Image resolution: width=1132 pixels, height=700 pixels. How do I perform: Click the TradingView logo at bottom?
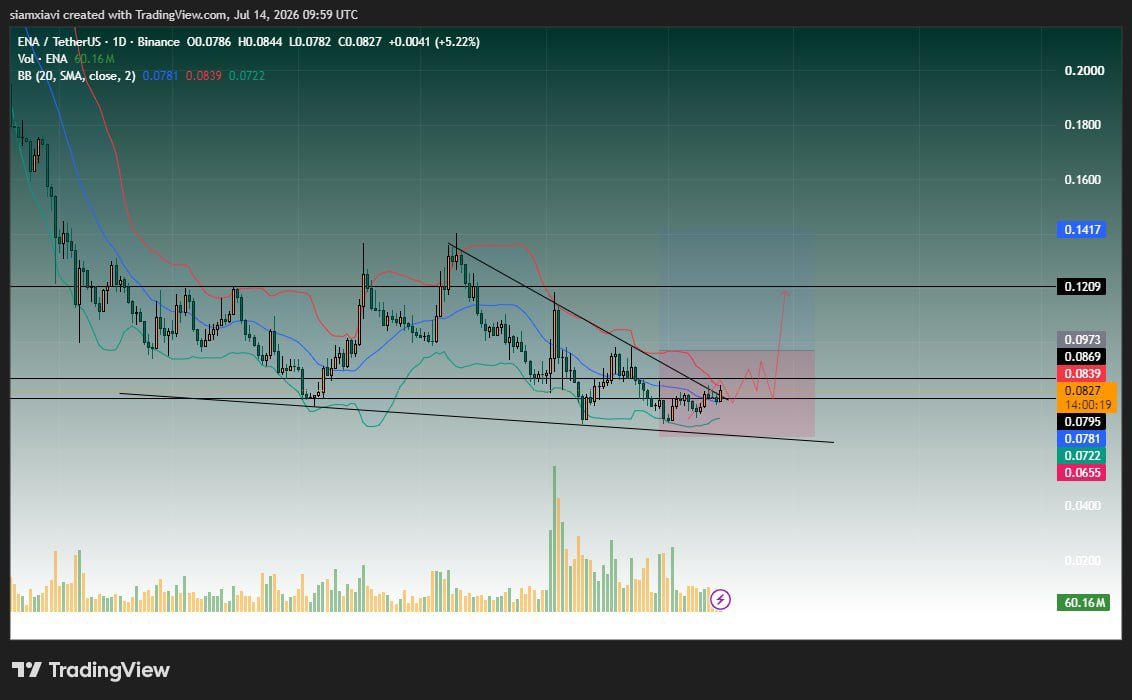(91, 670)
